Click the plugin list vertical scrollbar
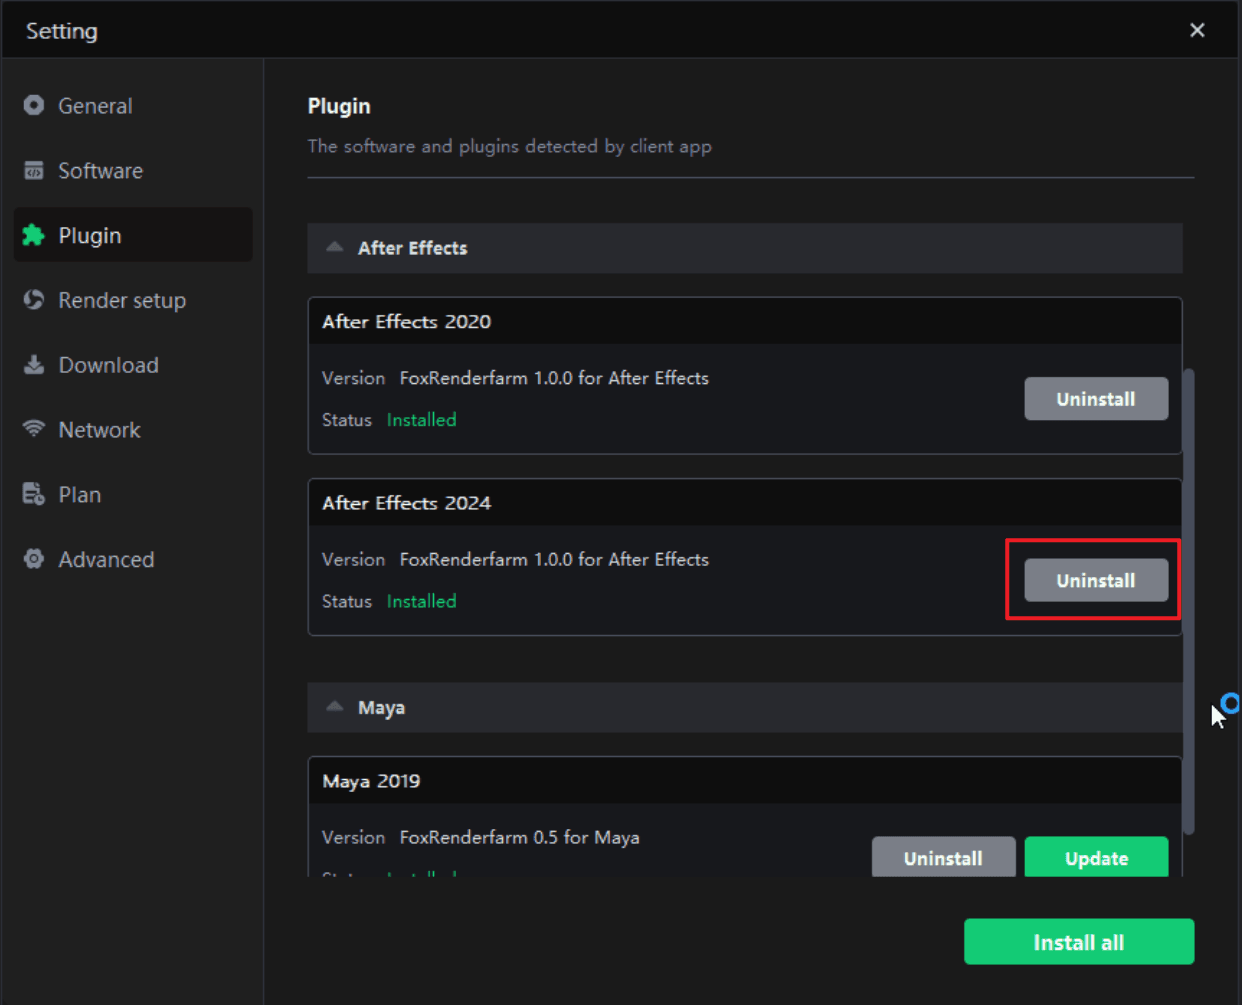Image resolution: width=1242 pixels, height=1005 pixels. pyautogui.click(x=1188, y=600)
